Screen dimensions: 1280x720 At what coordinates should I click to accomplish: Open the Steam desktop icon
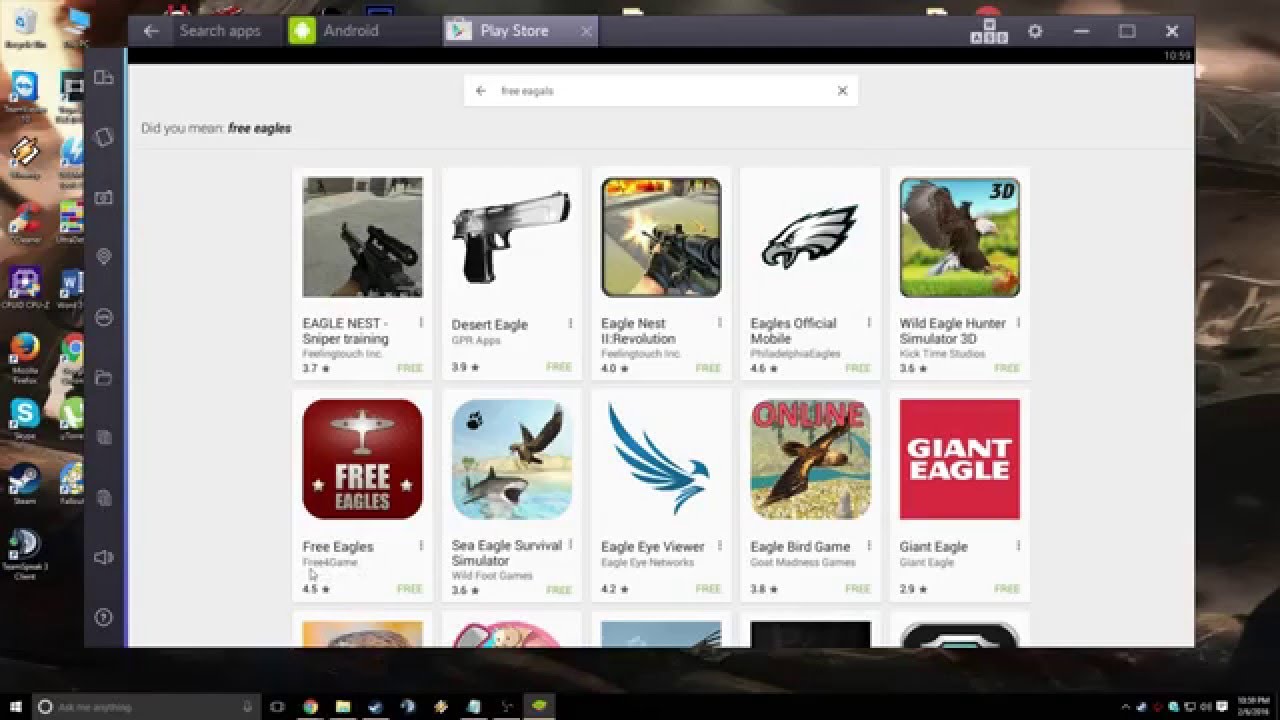(x=24, y=484)
